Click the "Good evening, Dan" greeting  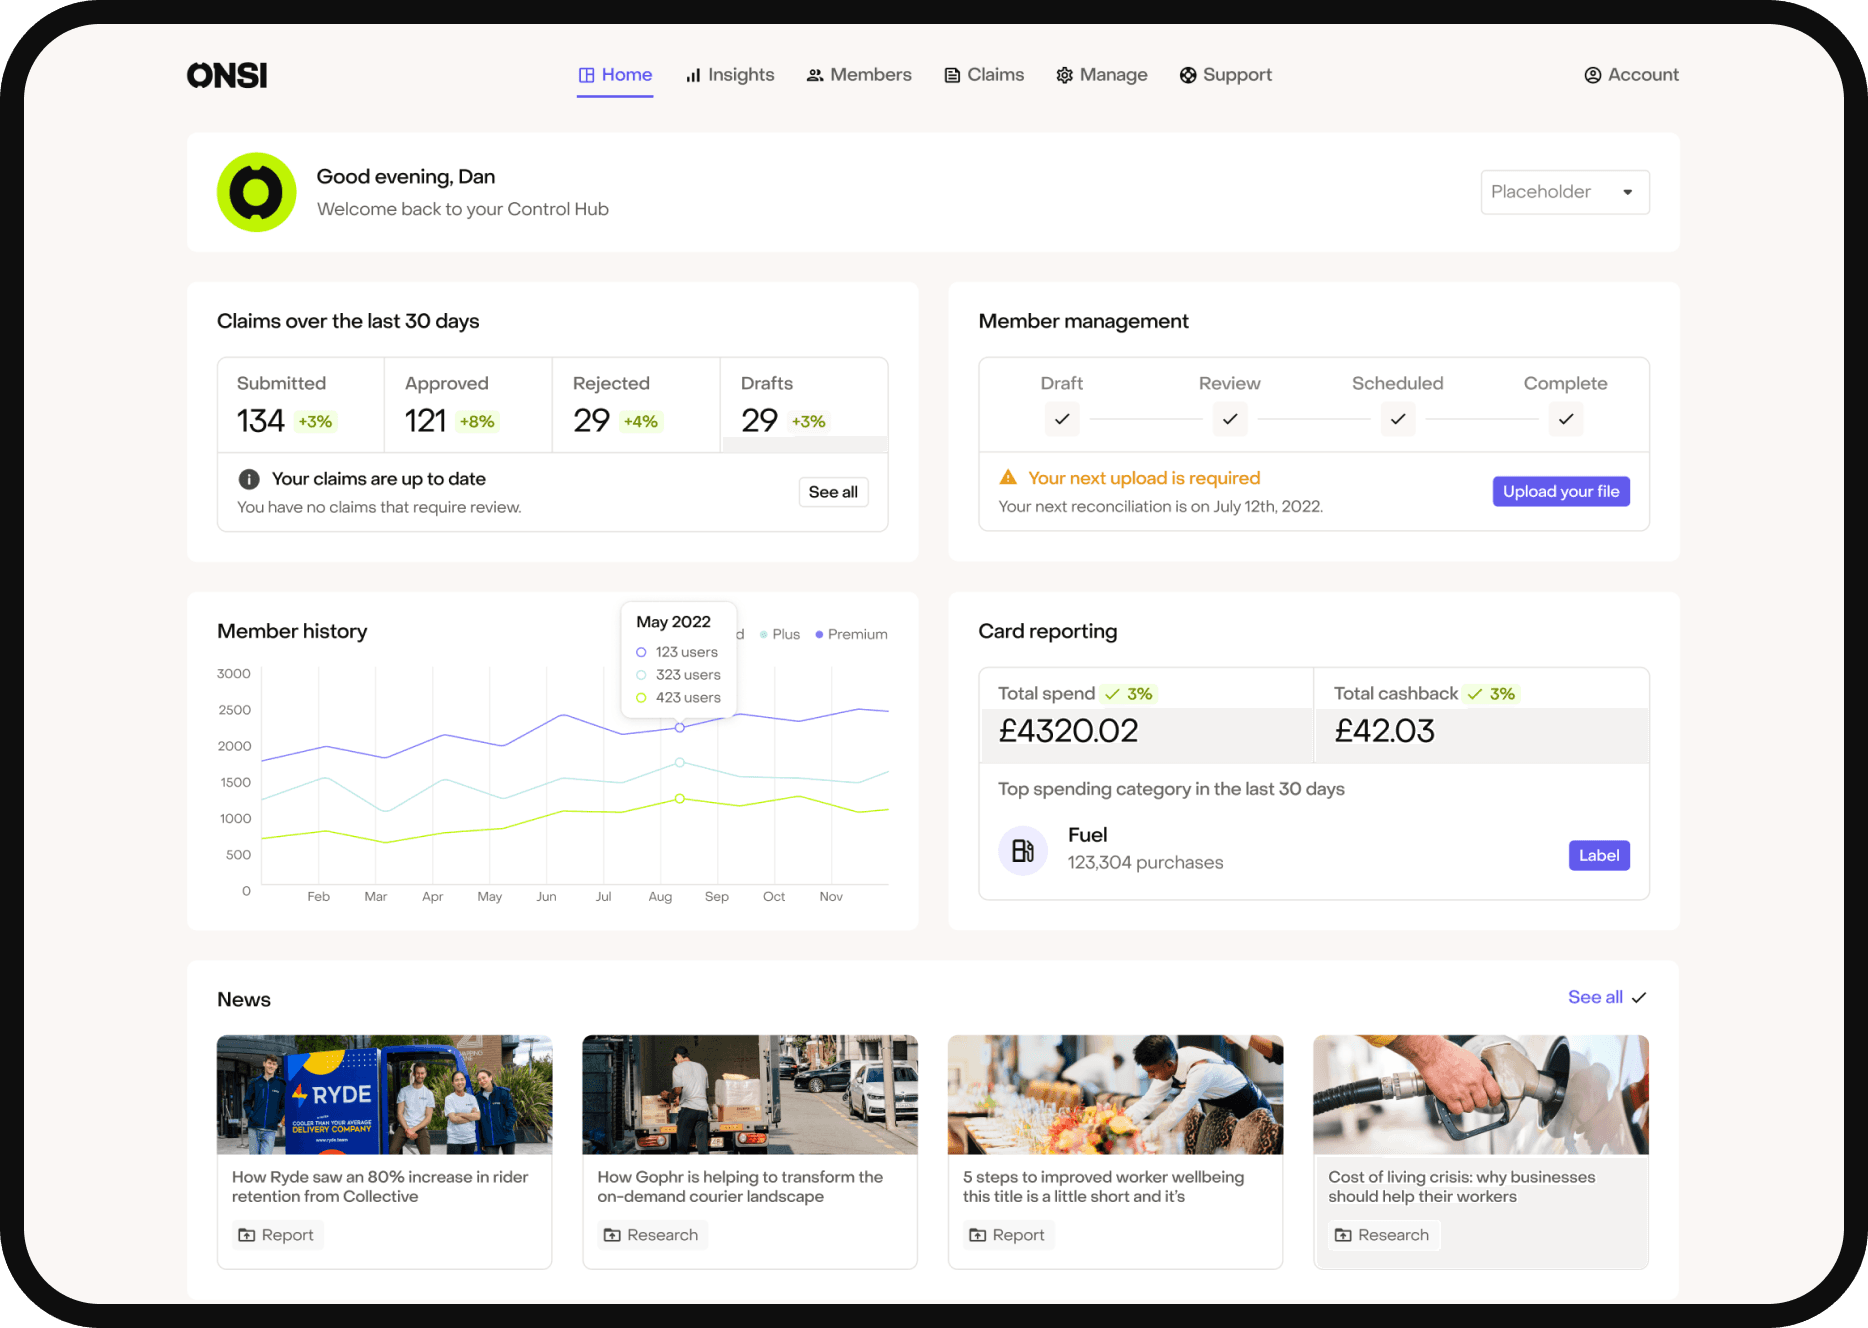tap(406, 177)
